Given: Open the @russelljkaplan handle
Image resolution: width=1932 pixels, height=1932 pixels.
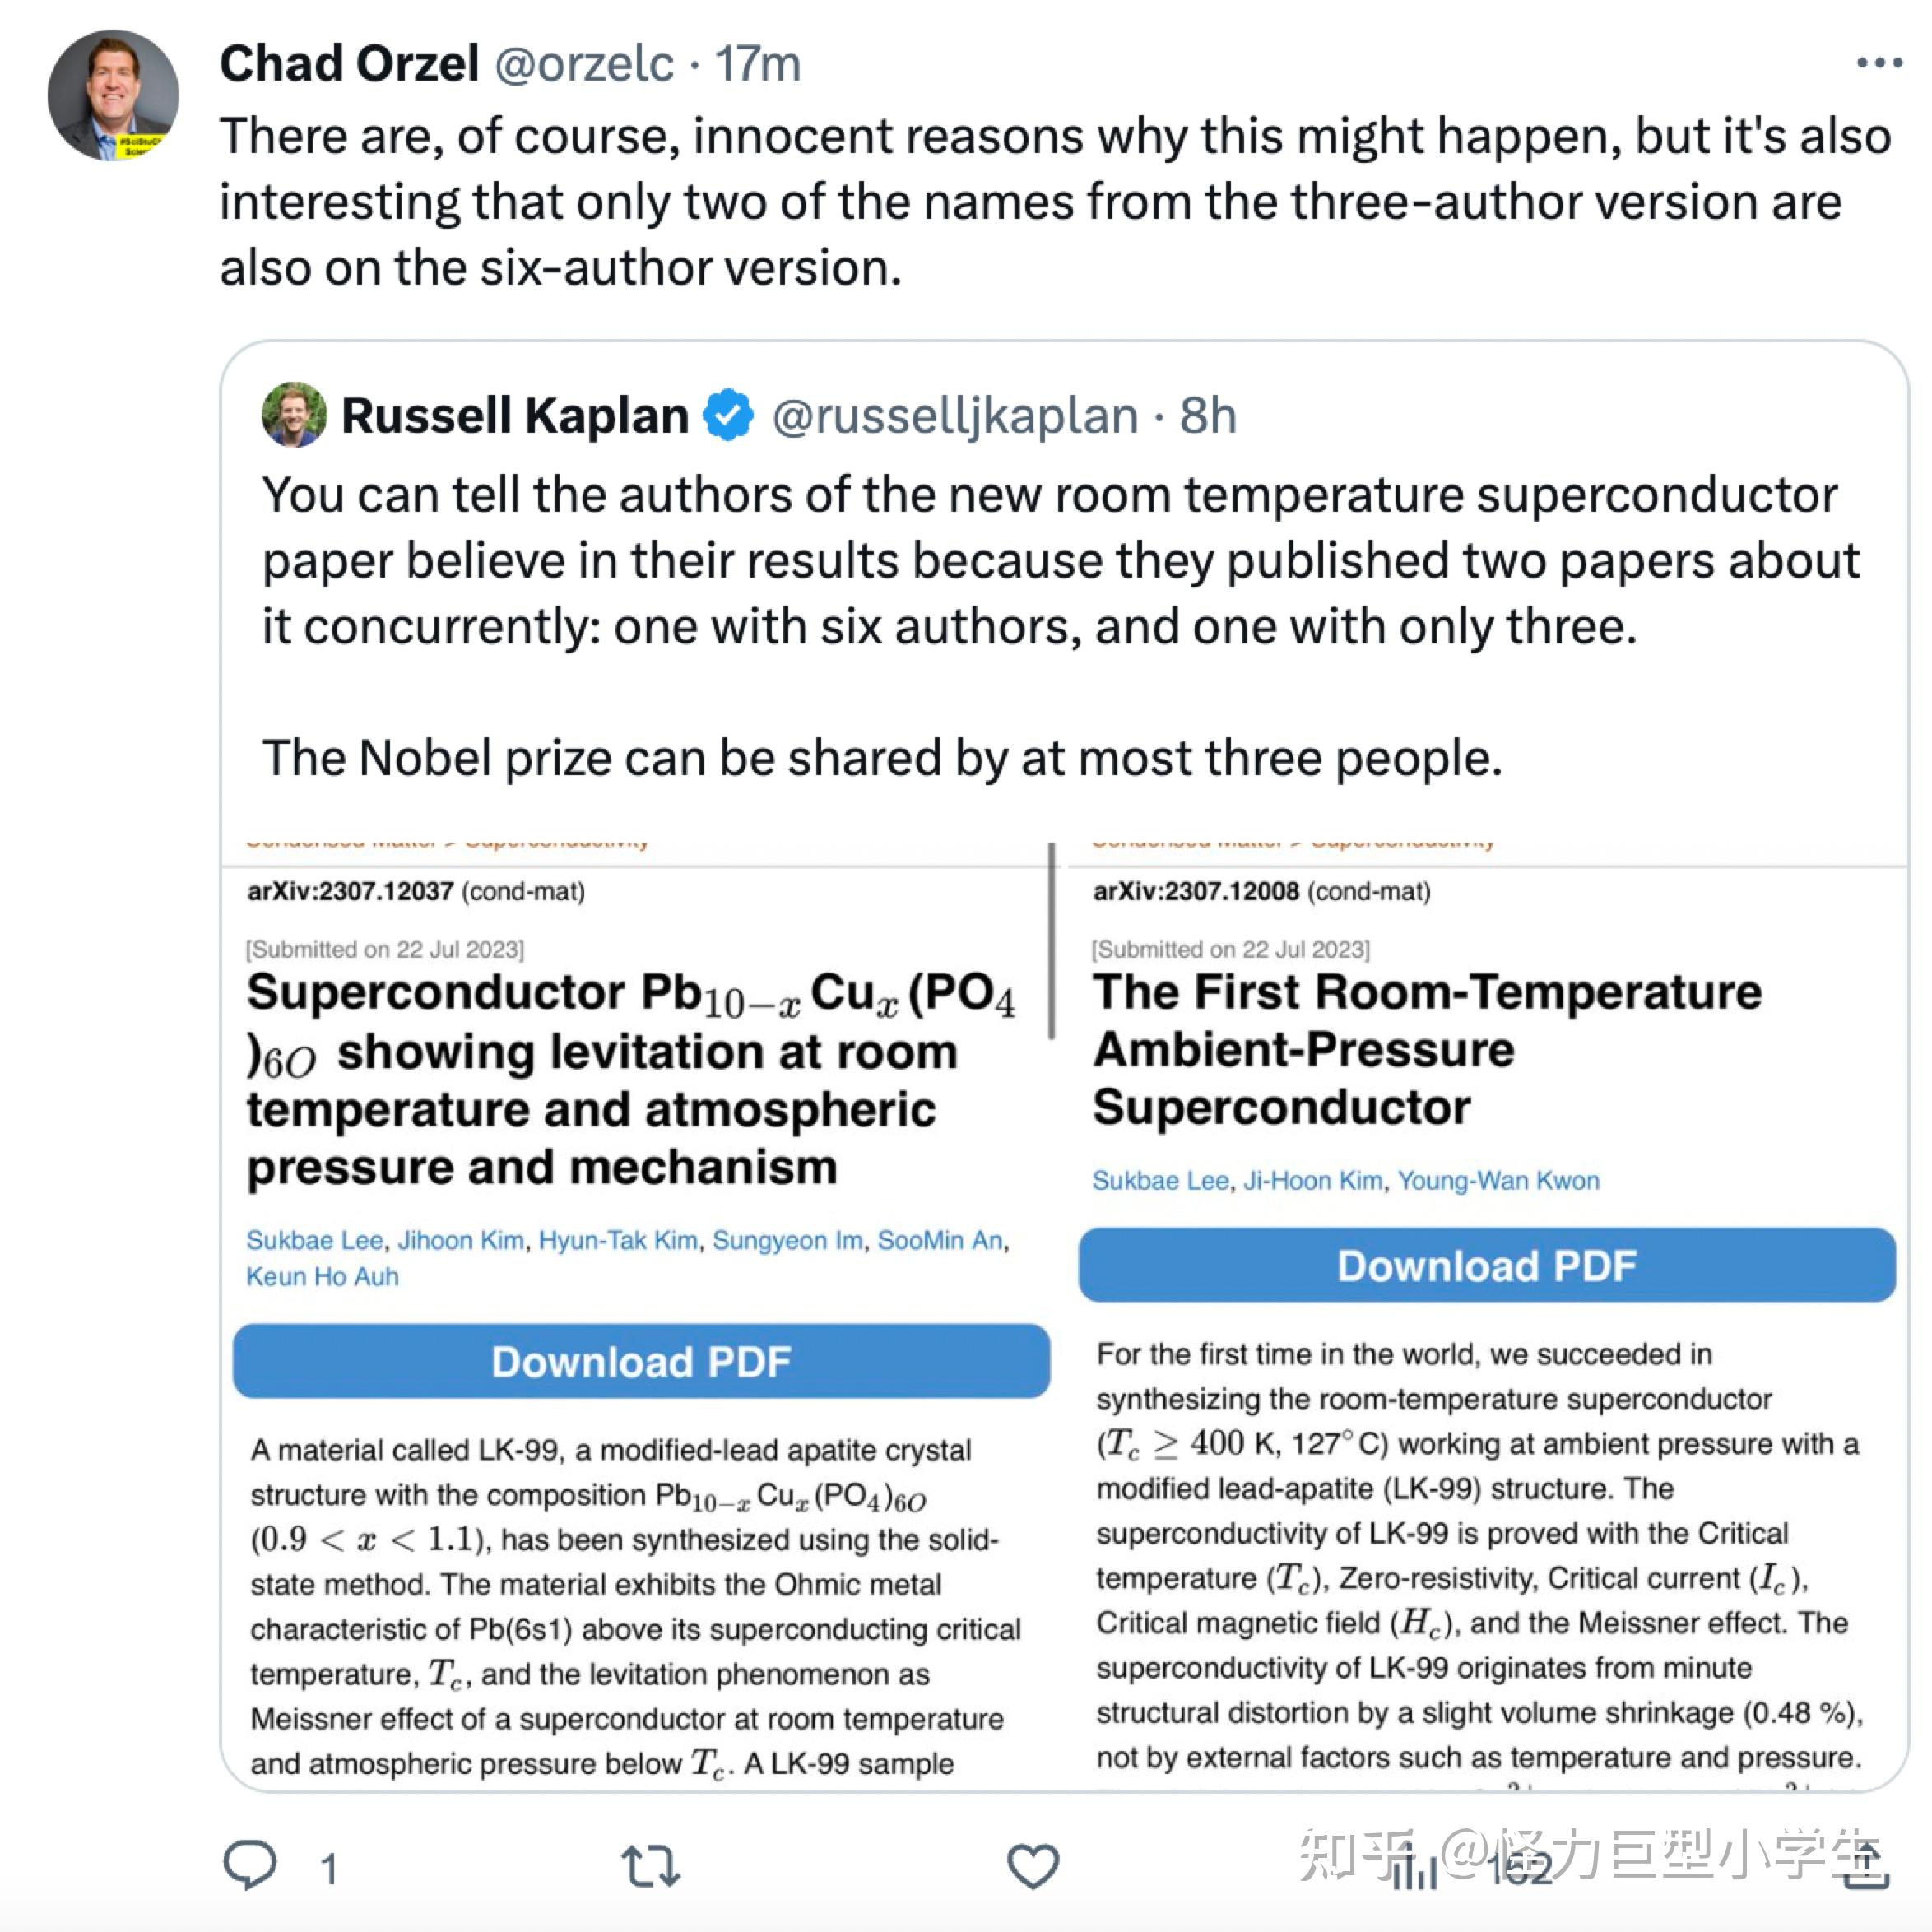Looking at the screenshot, I should 955,415.
